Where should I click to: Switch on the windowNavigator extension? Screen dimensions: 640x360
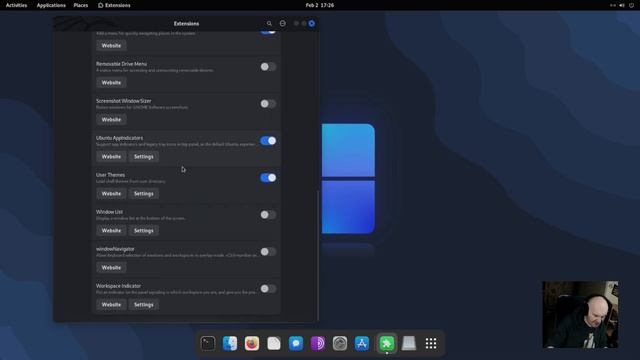268,252
